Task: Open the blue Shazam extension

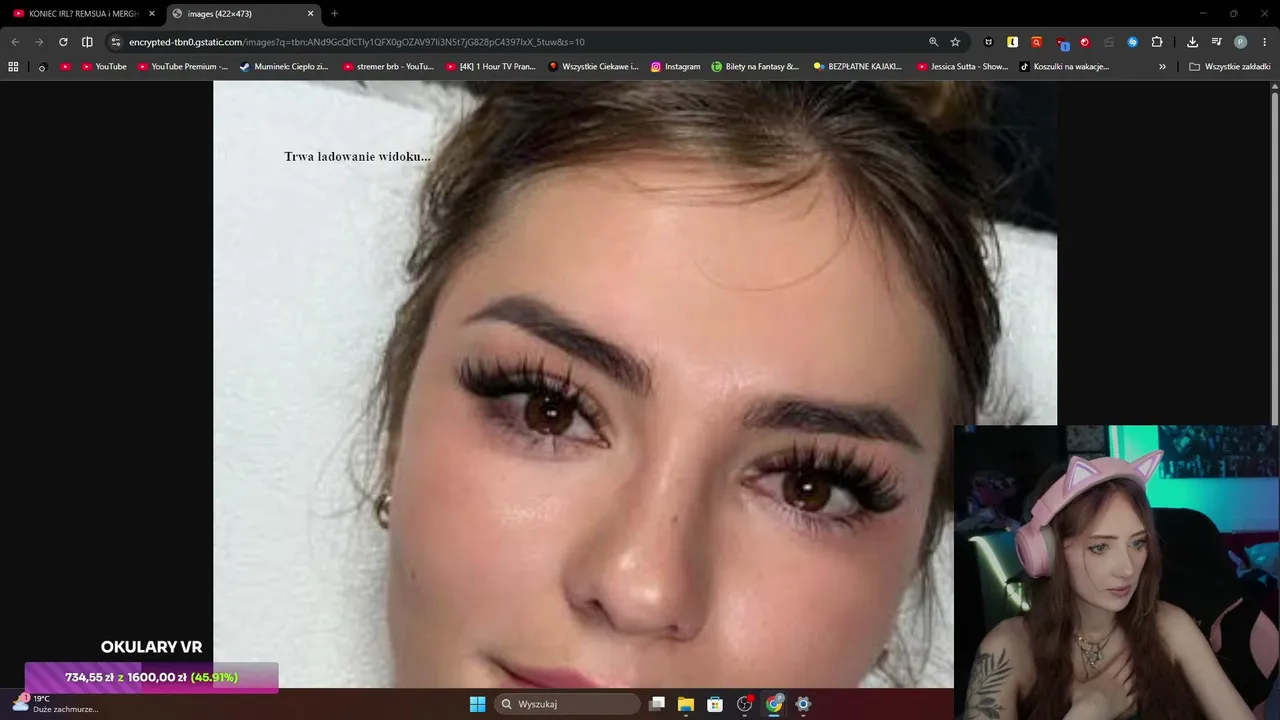Action: click(x=1133, y=42)
